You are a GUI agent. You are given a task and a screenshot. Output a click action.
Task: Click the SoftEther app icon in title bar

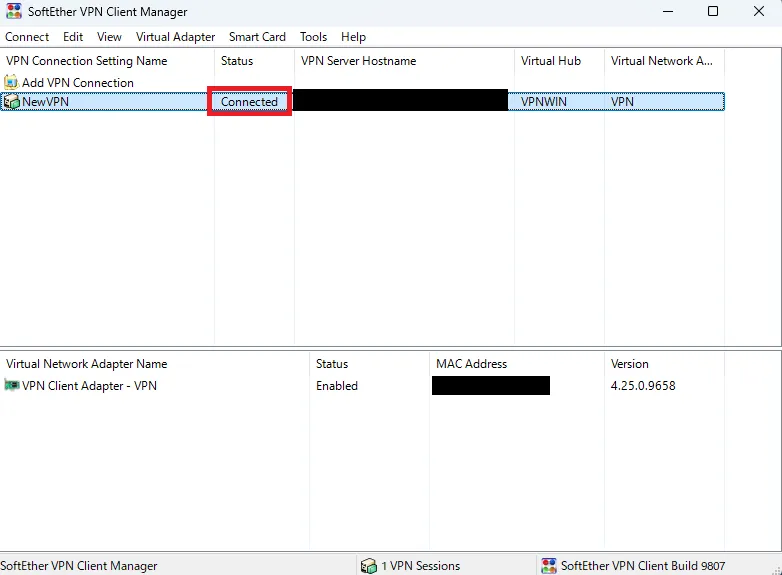tap(13, 11)
